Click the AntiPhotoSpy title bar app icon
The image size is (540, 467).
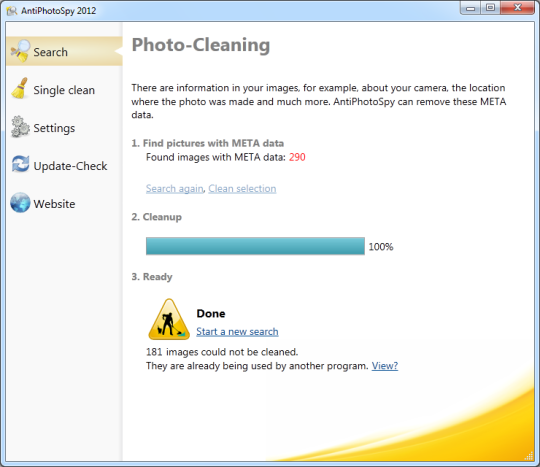coord(12,11)
